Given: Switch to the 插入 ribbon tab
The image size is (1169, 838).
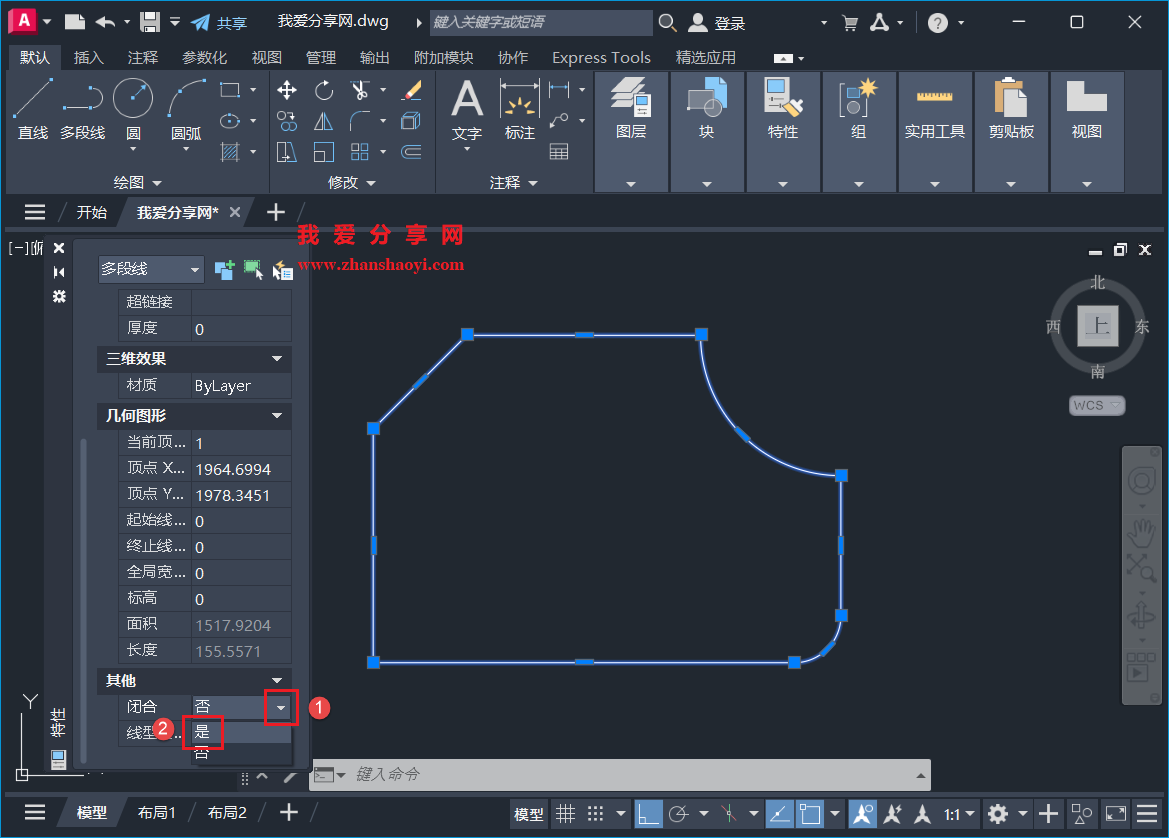Looking at the screenshot, I should pyautogui.click(x=89, y=57).
